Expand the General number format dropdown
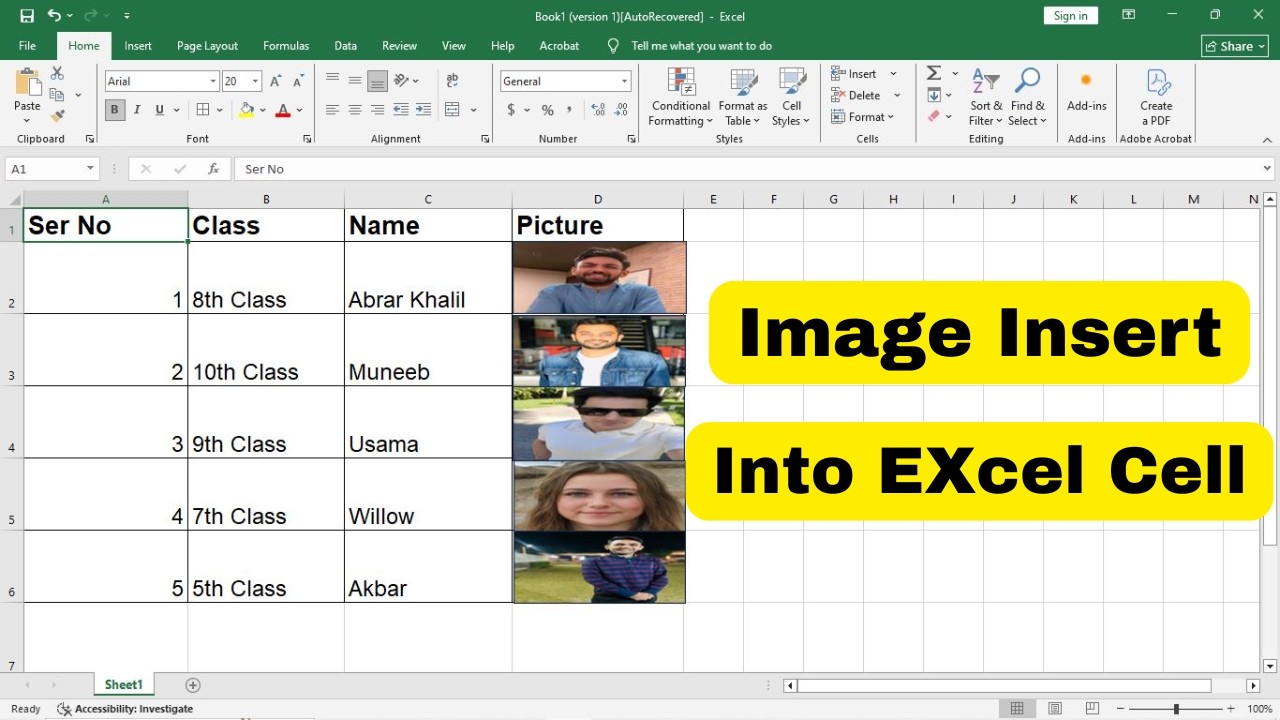 [x=625, y=81]
